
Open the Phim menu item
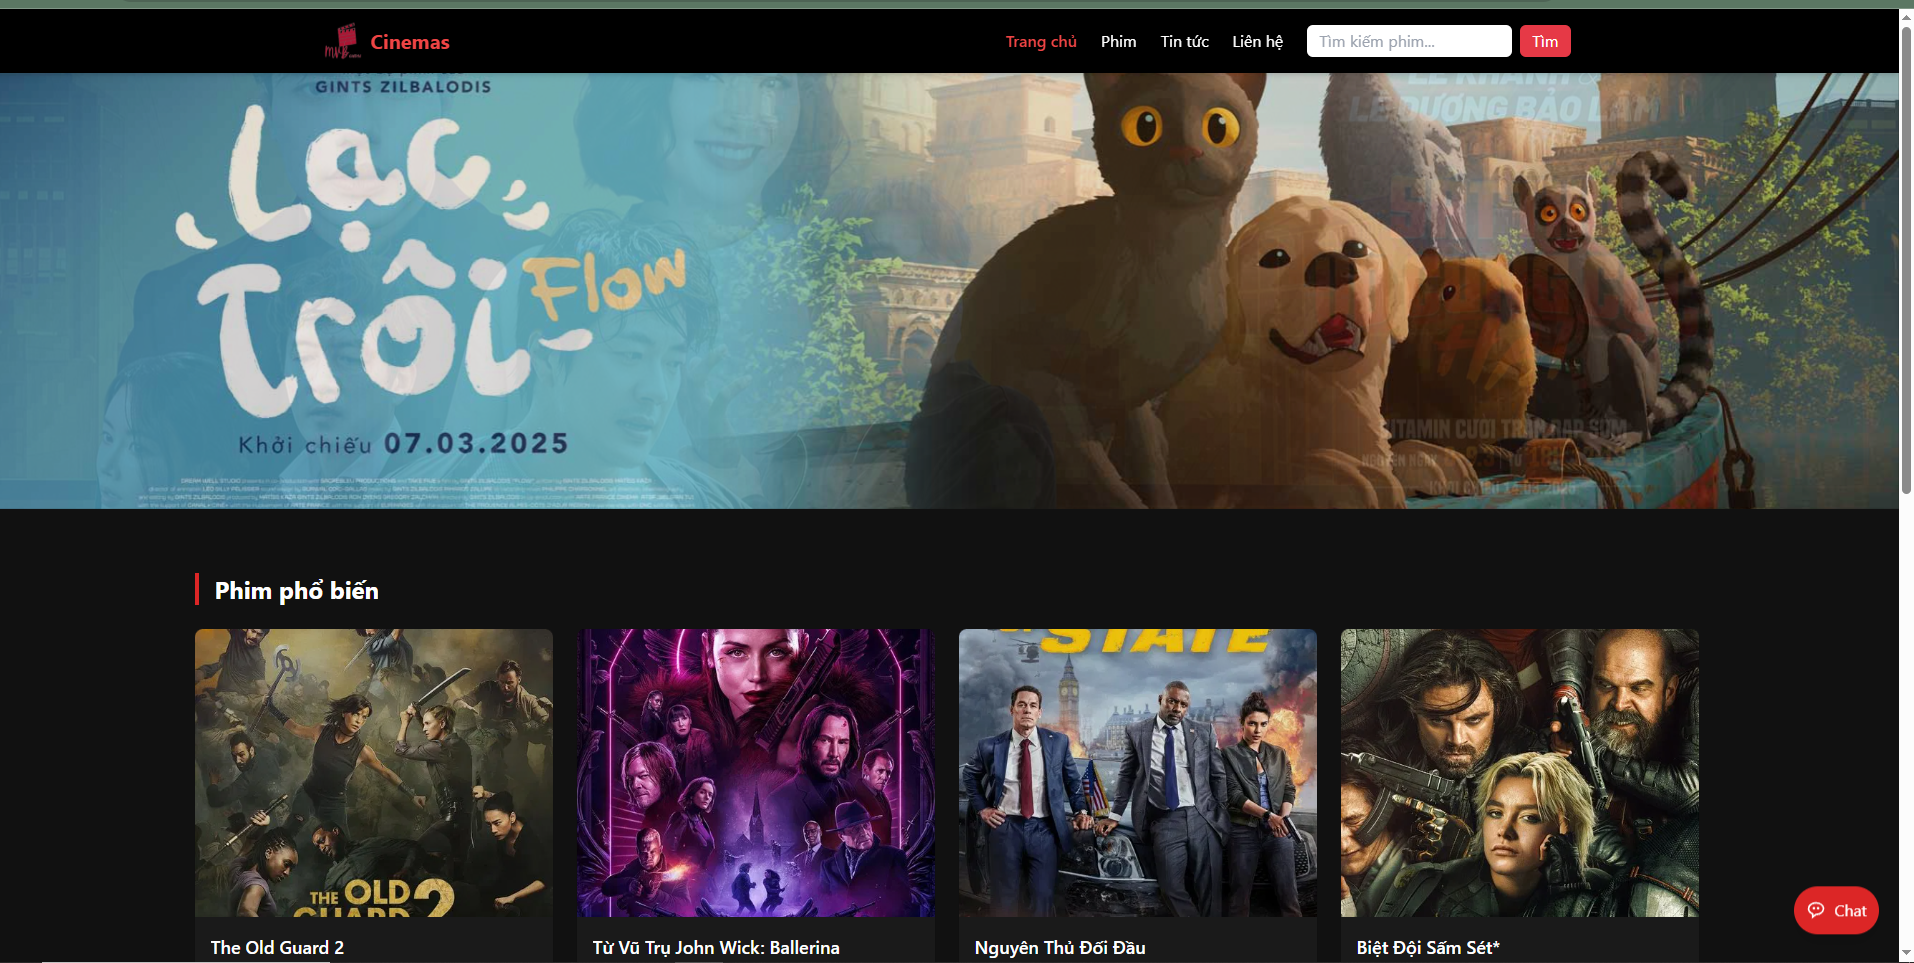tap(1118, 41)
